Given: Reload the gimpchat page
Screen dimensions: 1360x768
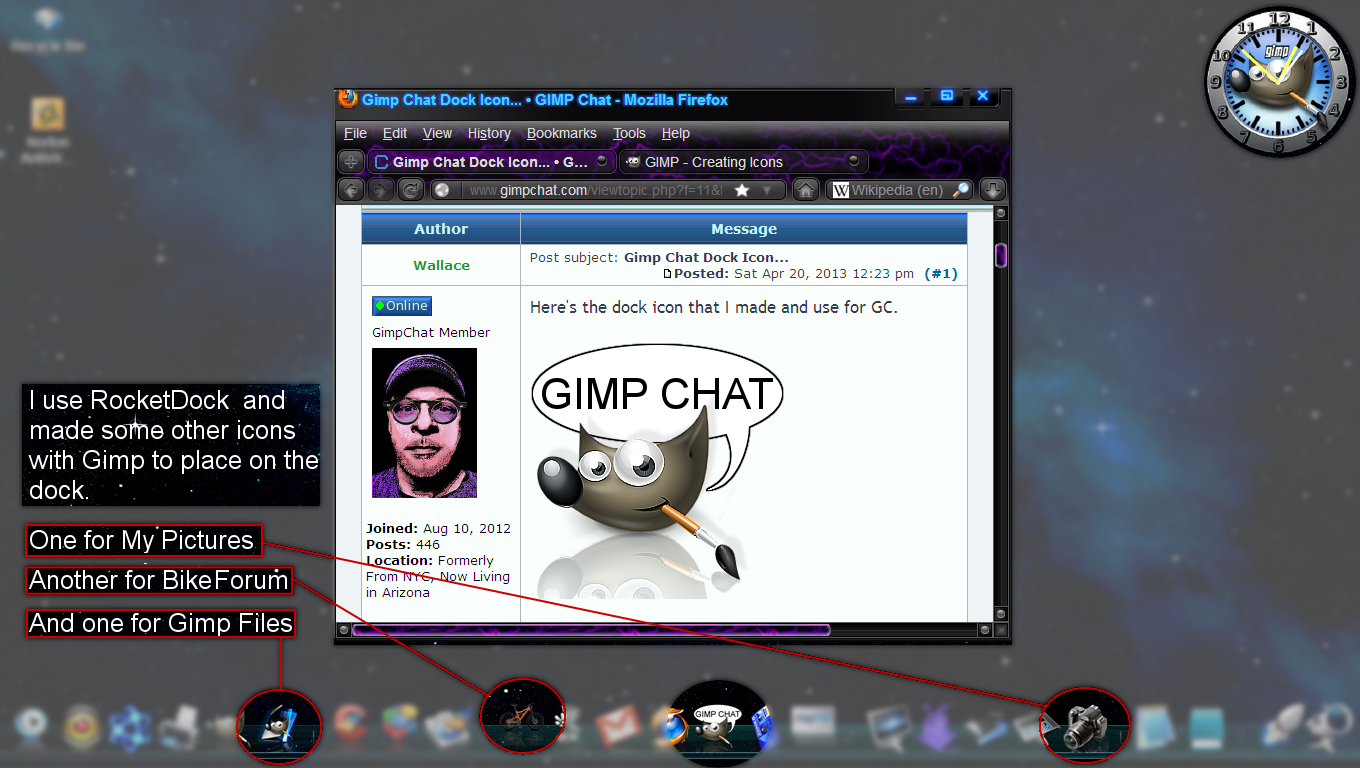Looking at the screenshot, I should [410, 189].
